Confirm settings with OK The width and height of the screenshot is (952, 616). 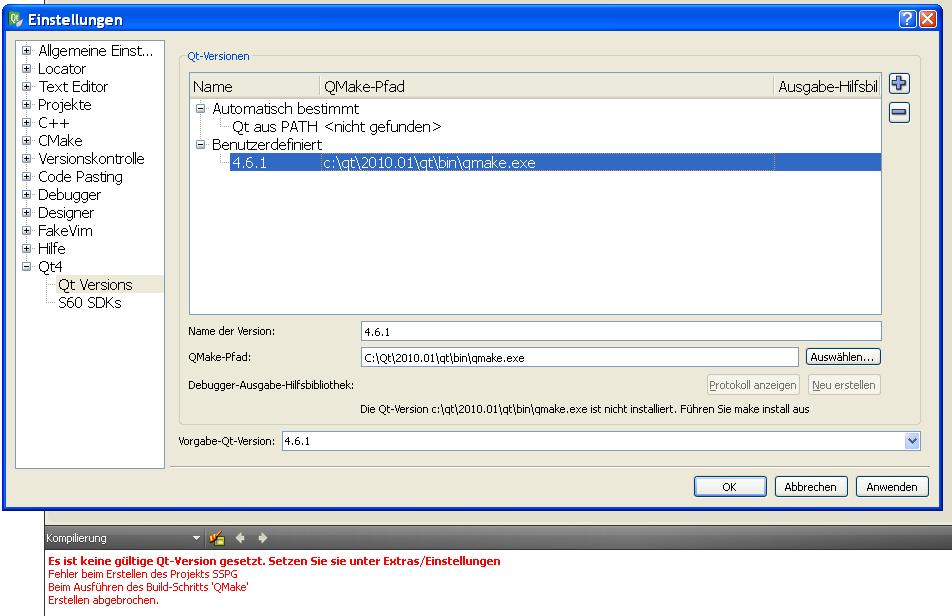(730, 487)
